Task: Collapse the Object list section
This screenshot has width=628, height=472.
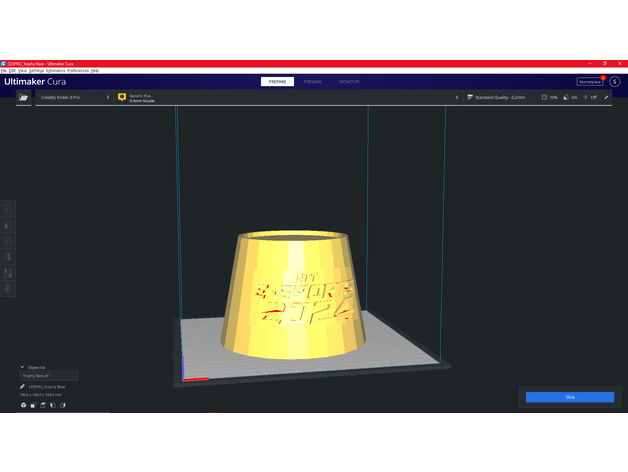Action: [x=22, y=367]
